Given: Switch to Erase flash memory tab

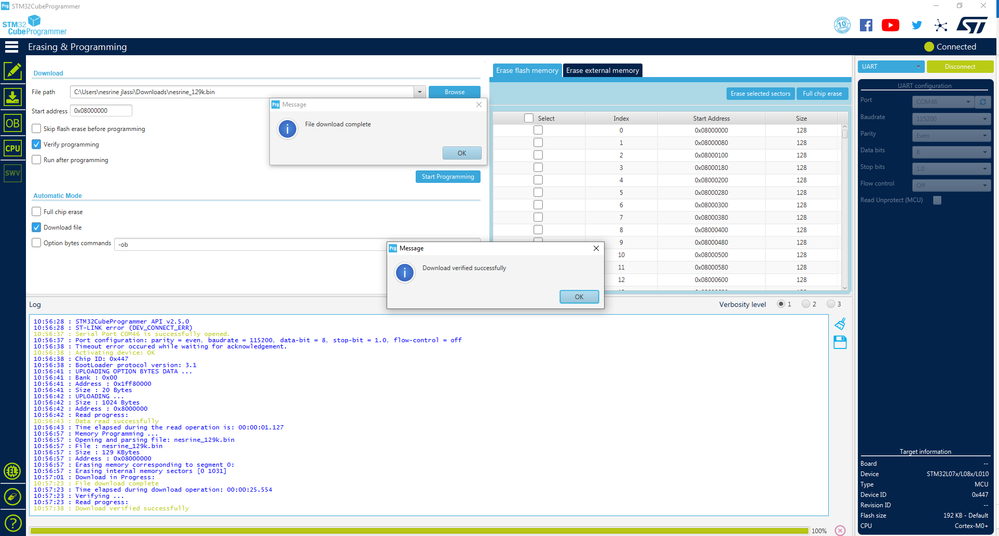Looking at the screenshot, I should pyautogui.click(x=527, y=70).
